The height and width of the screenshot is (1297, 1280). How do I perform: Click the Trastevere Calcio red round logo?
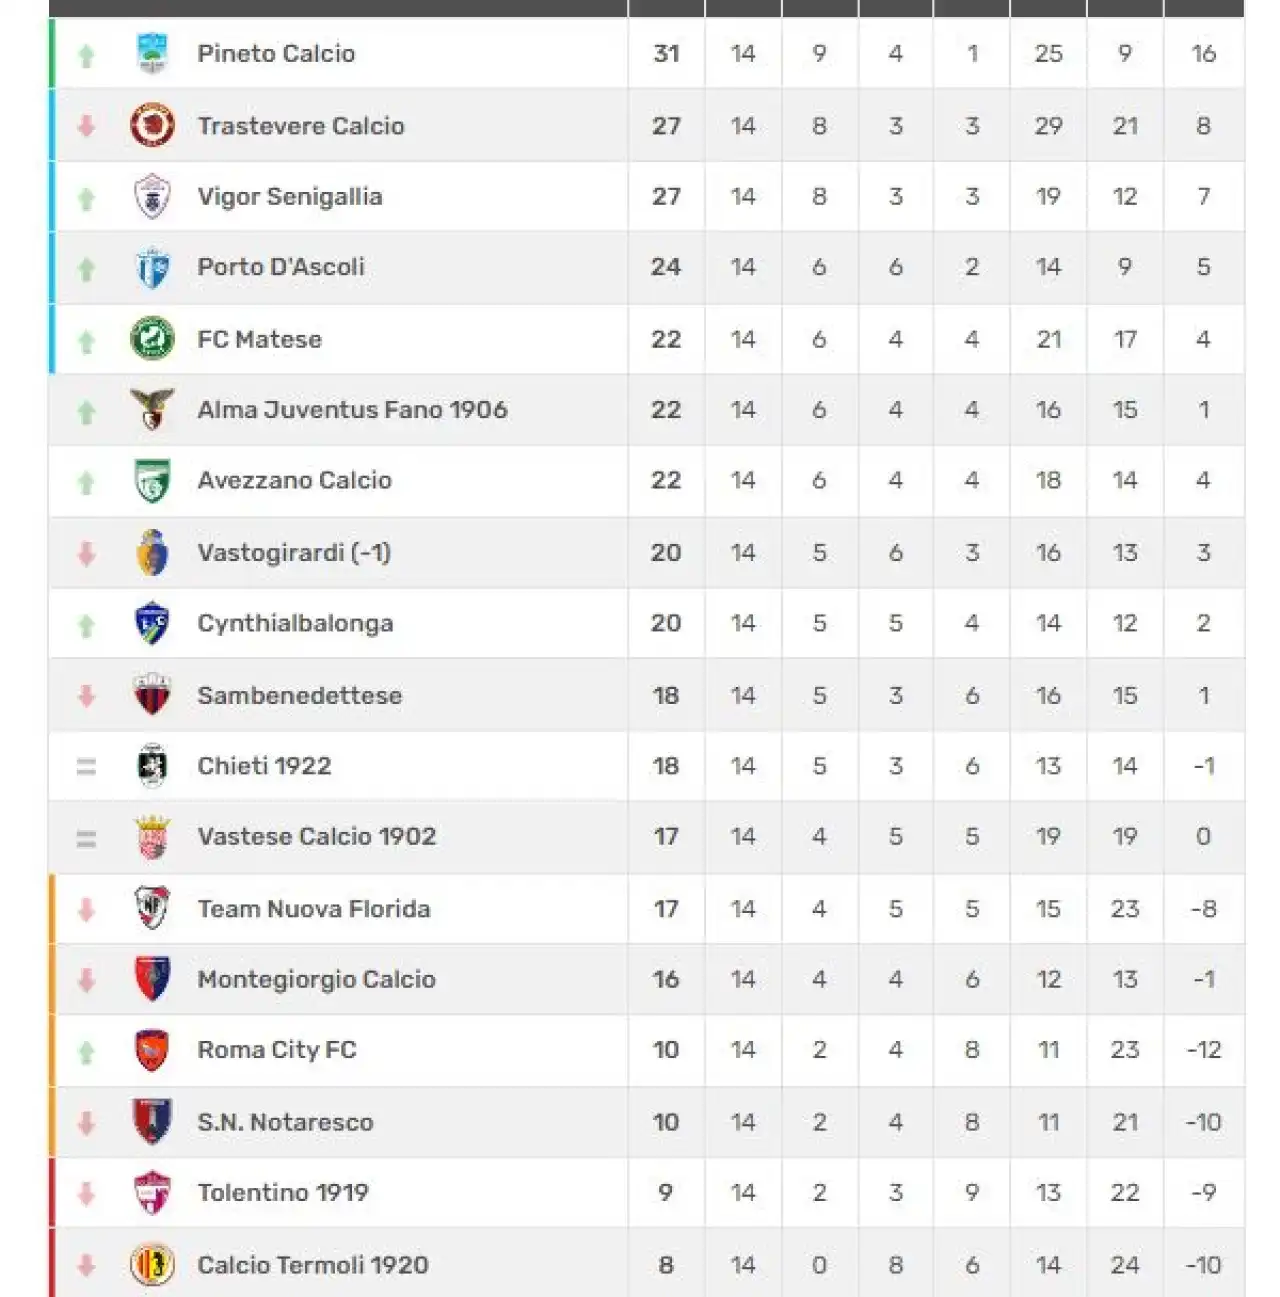click(x=152, y=125)
